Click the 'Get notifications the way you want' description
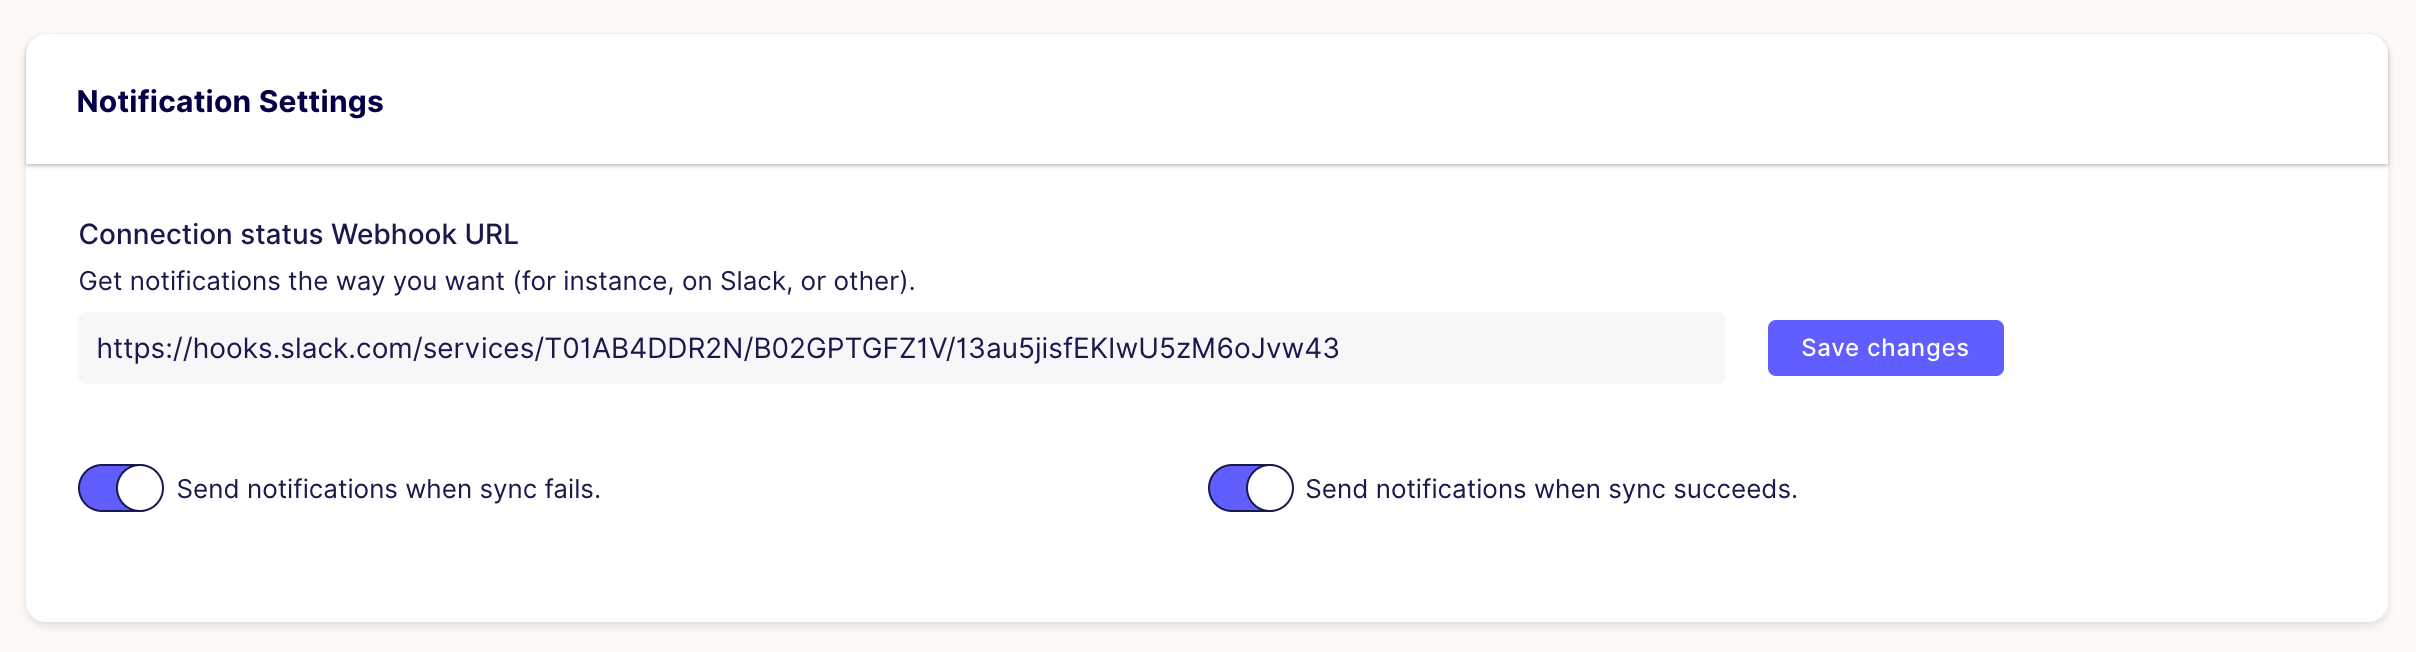Viewport: 2416px width, 652px height. pos(496,281)
